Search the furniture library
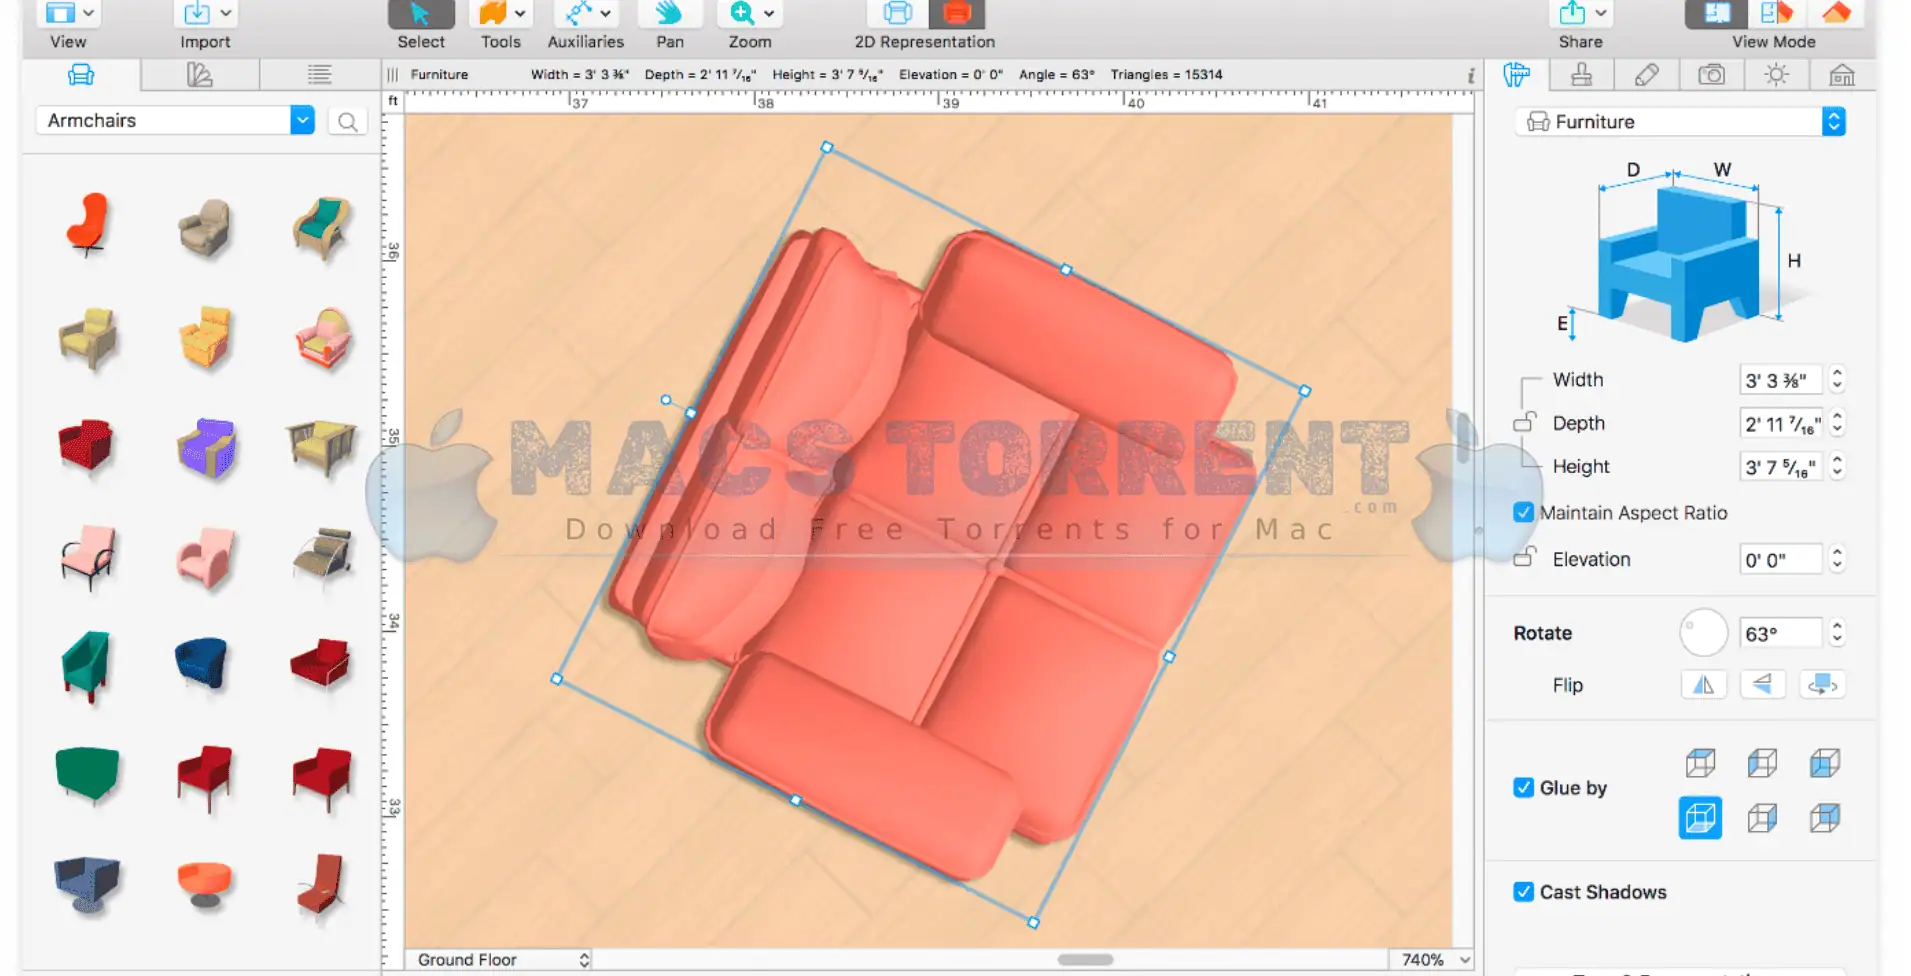Image resolution: width=1911 pixels, height=976 pixels. point(347,121)
